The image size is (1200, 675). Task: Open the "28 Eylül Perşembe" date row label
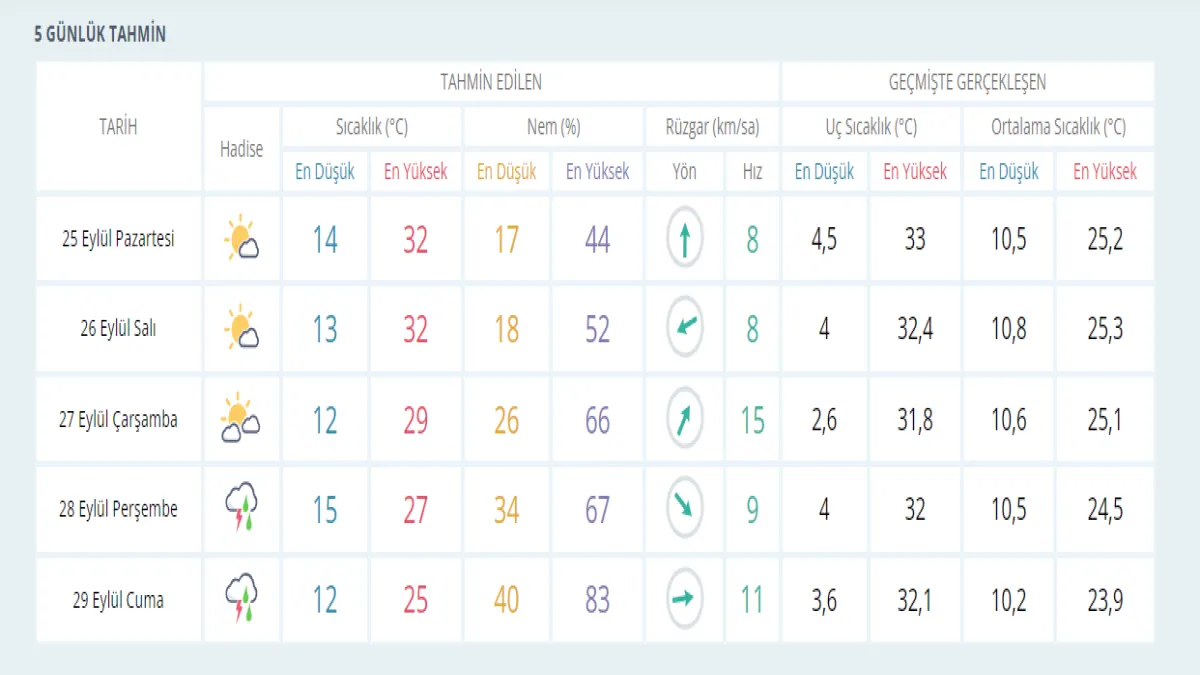(x=118, y=509)
